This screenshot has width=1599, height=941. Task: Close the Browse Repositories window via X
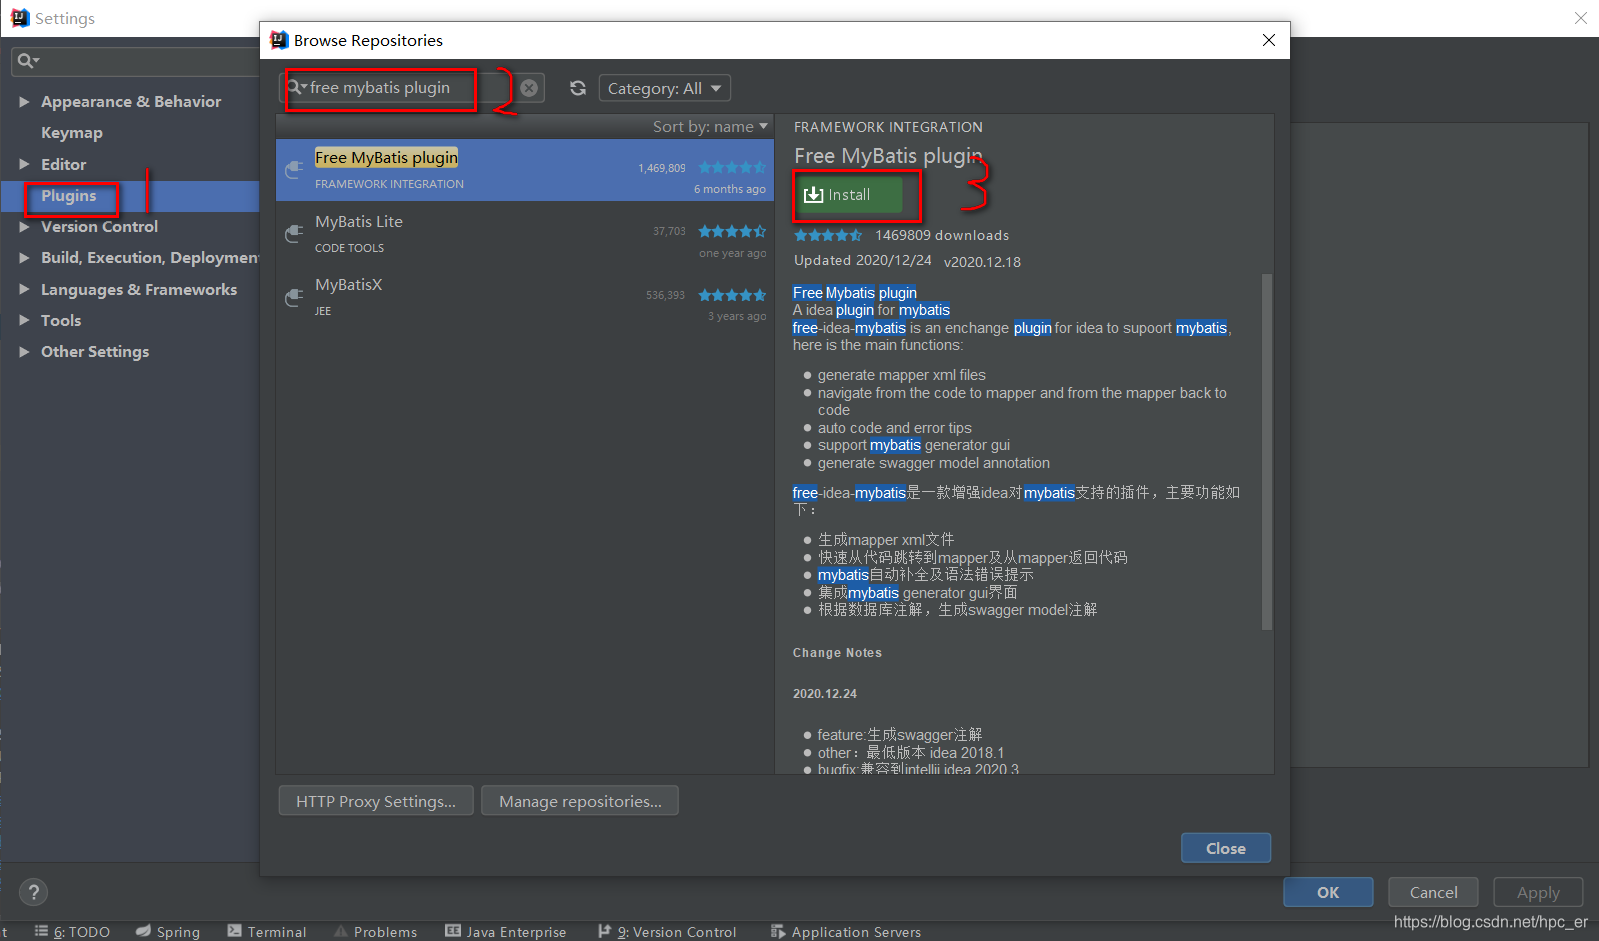pos(1269,40)
